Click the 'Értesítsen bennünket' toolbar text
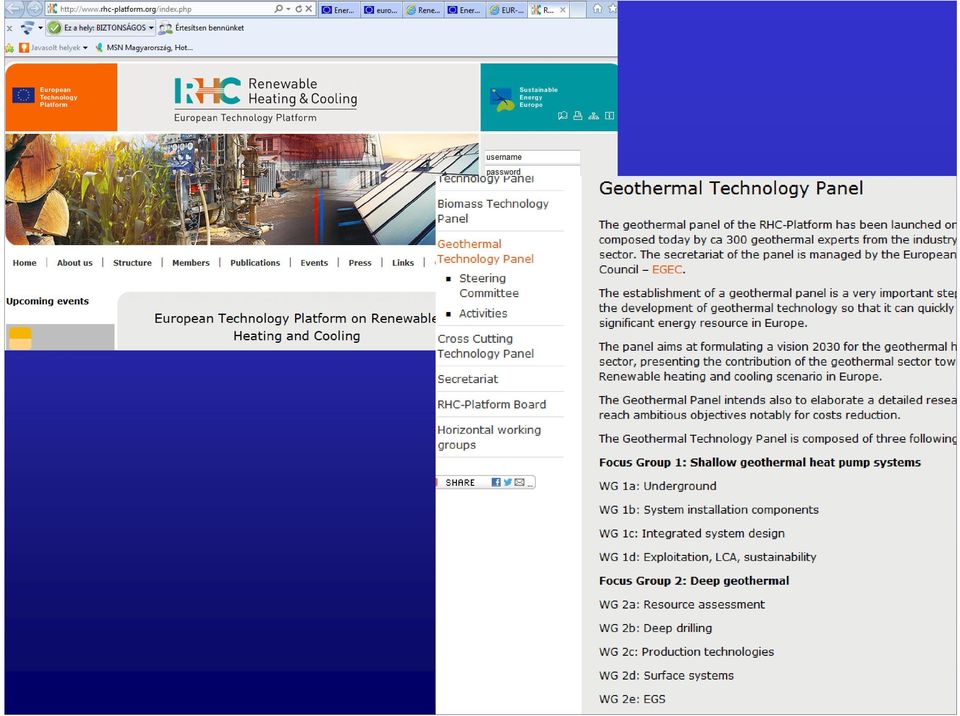Screen dimensions: 960x716 coord(209,28)
